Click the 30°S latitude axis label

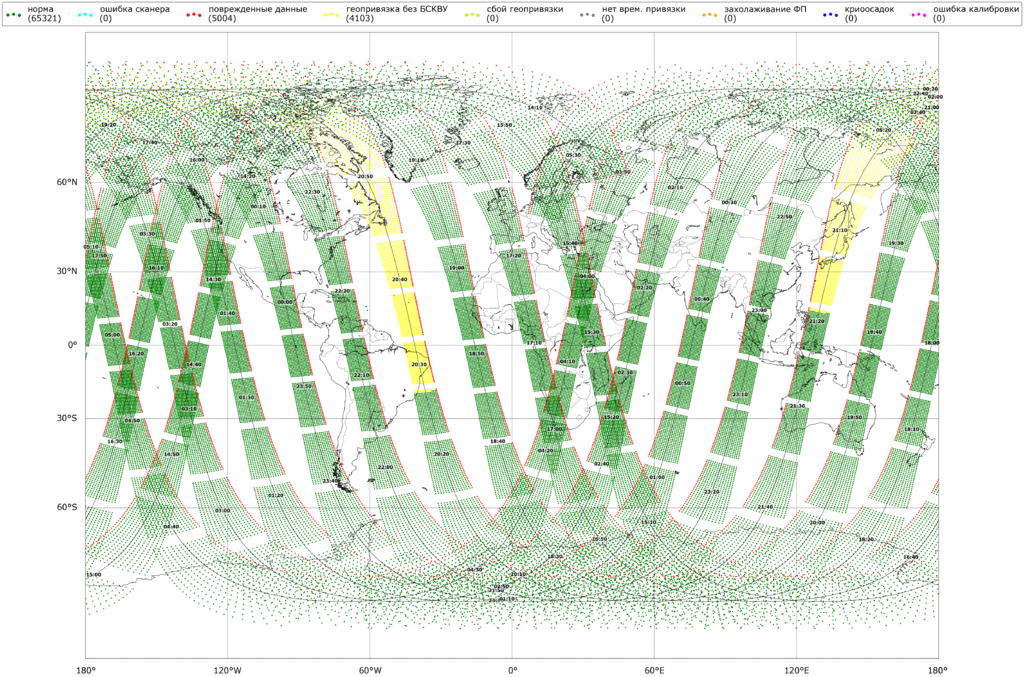point(68,419)
